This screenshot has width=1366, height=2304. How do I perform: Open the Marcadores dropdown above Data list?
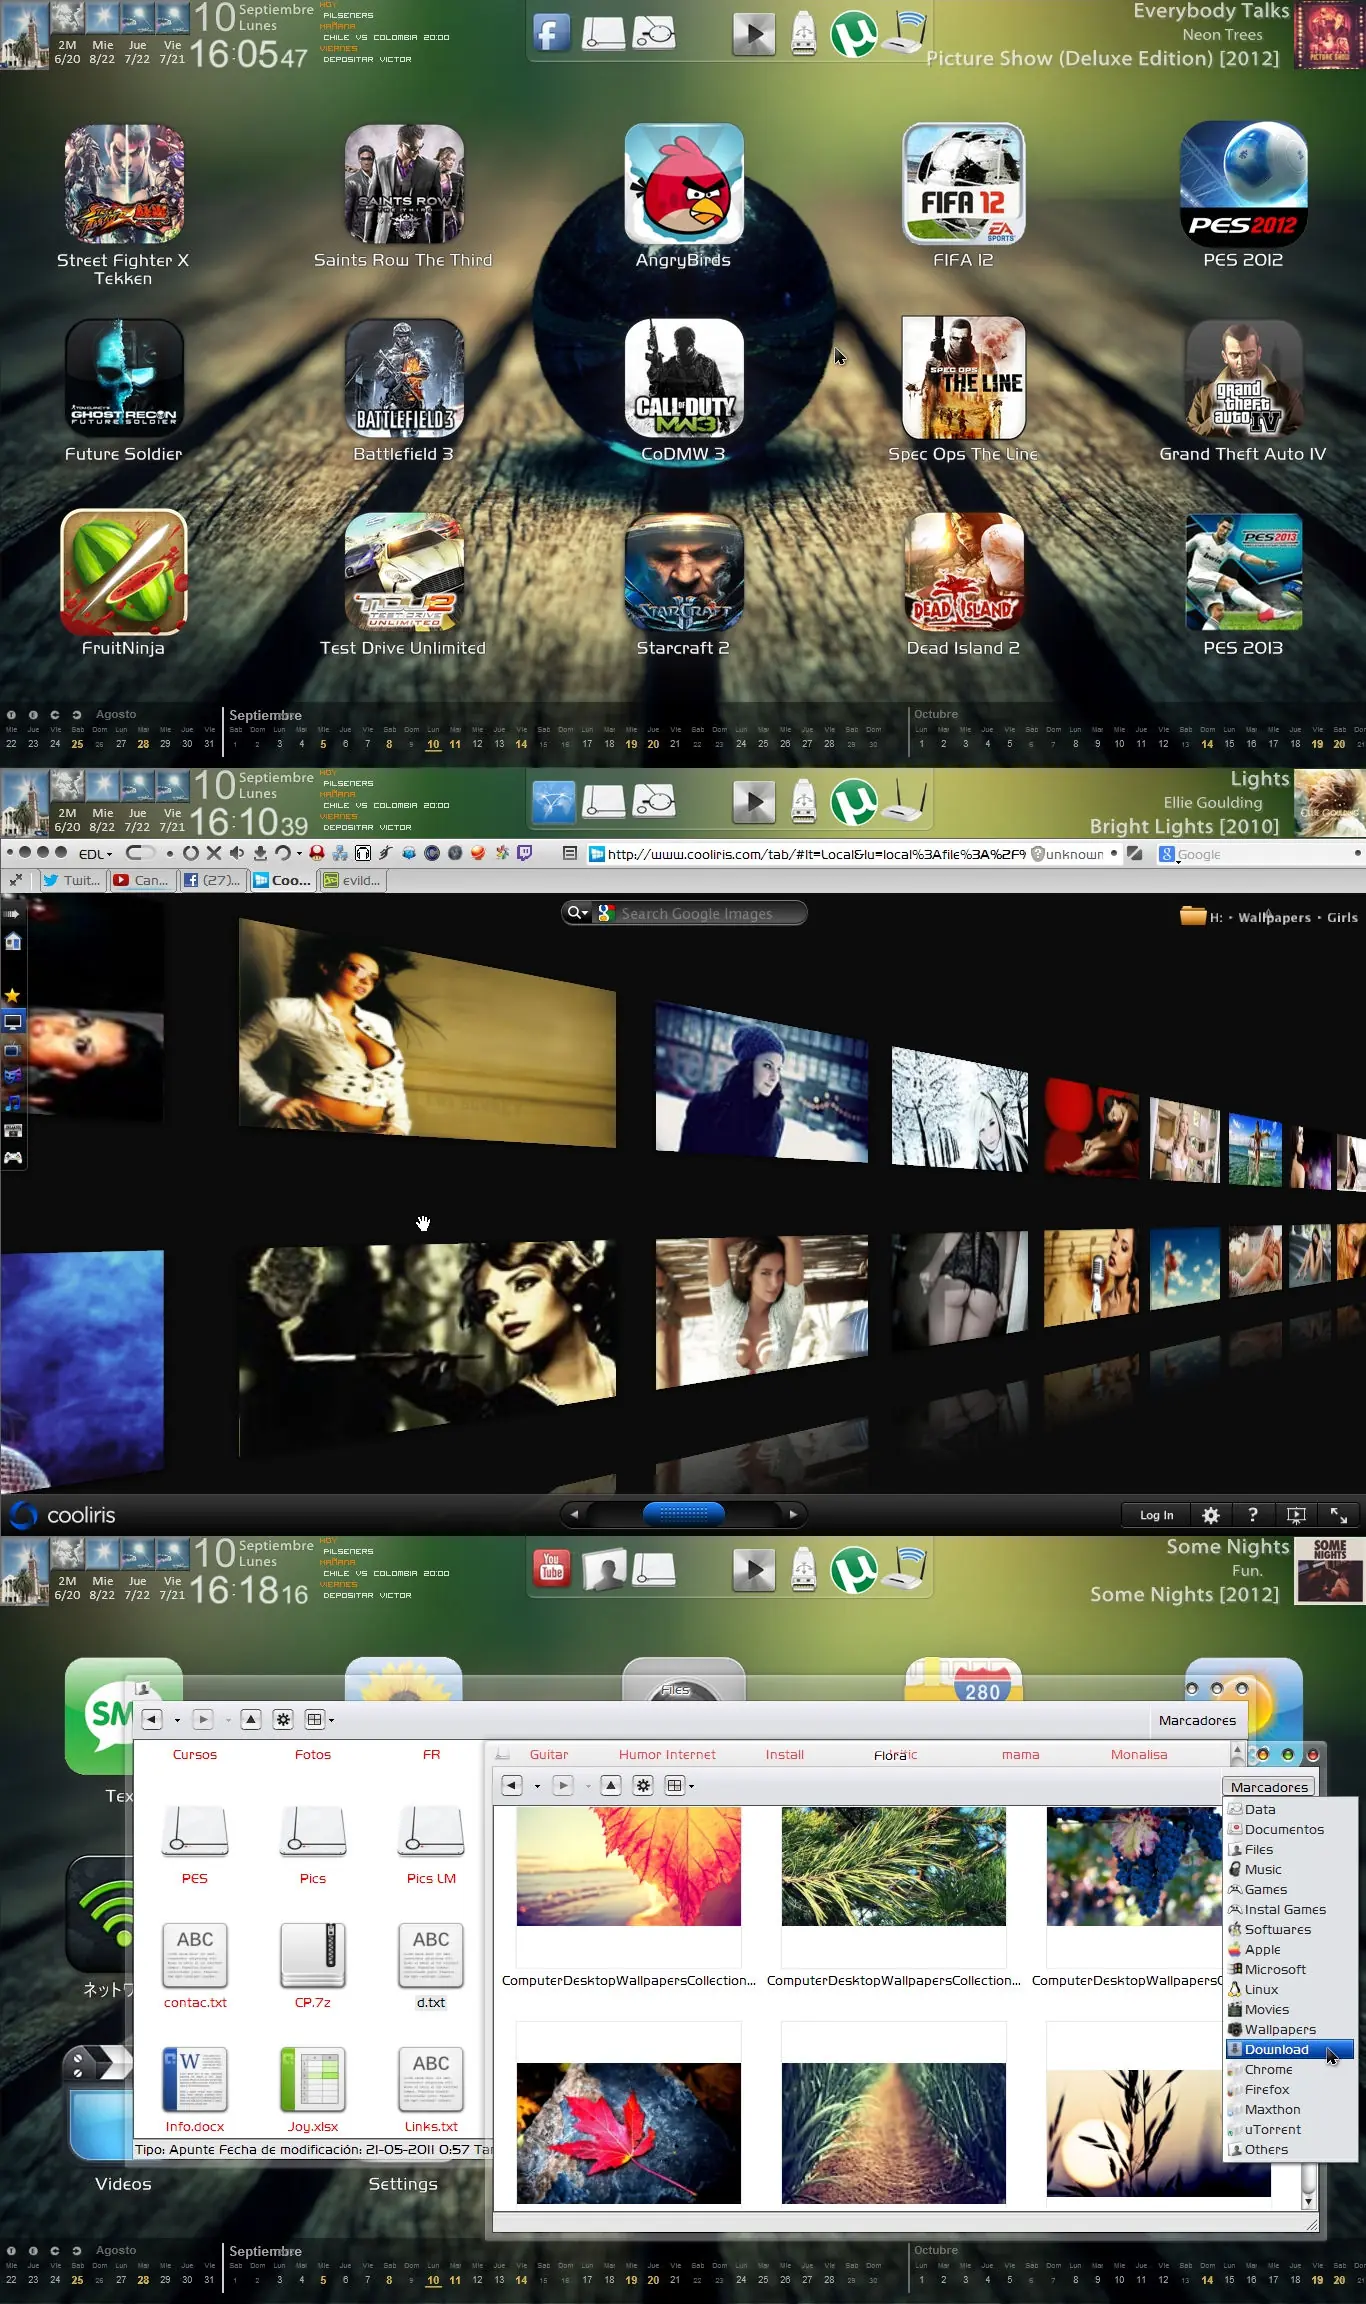click(x=1269, y=1787)
